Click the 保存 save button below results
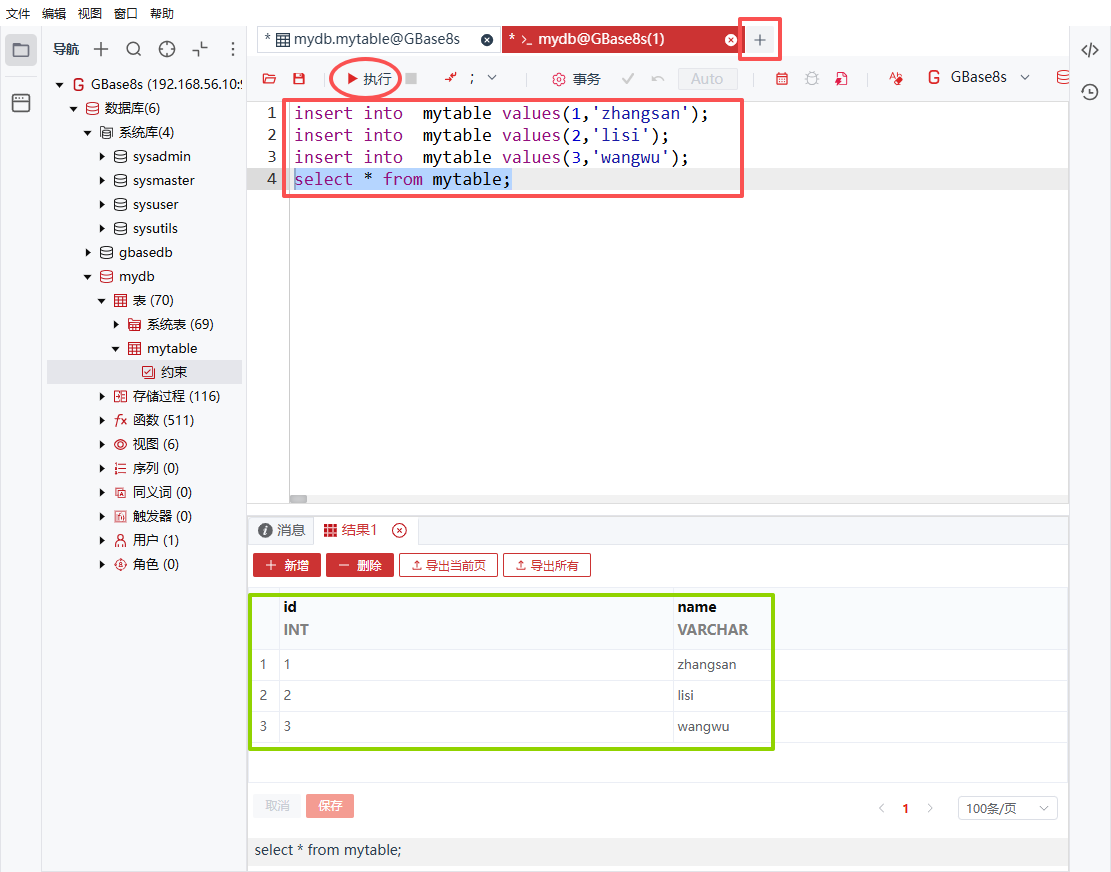1111x872 pixels. pyautogui.click(x=330, y=805)
